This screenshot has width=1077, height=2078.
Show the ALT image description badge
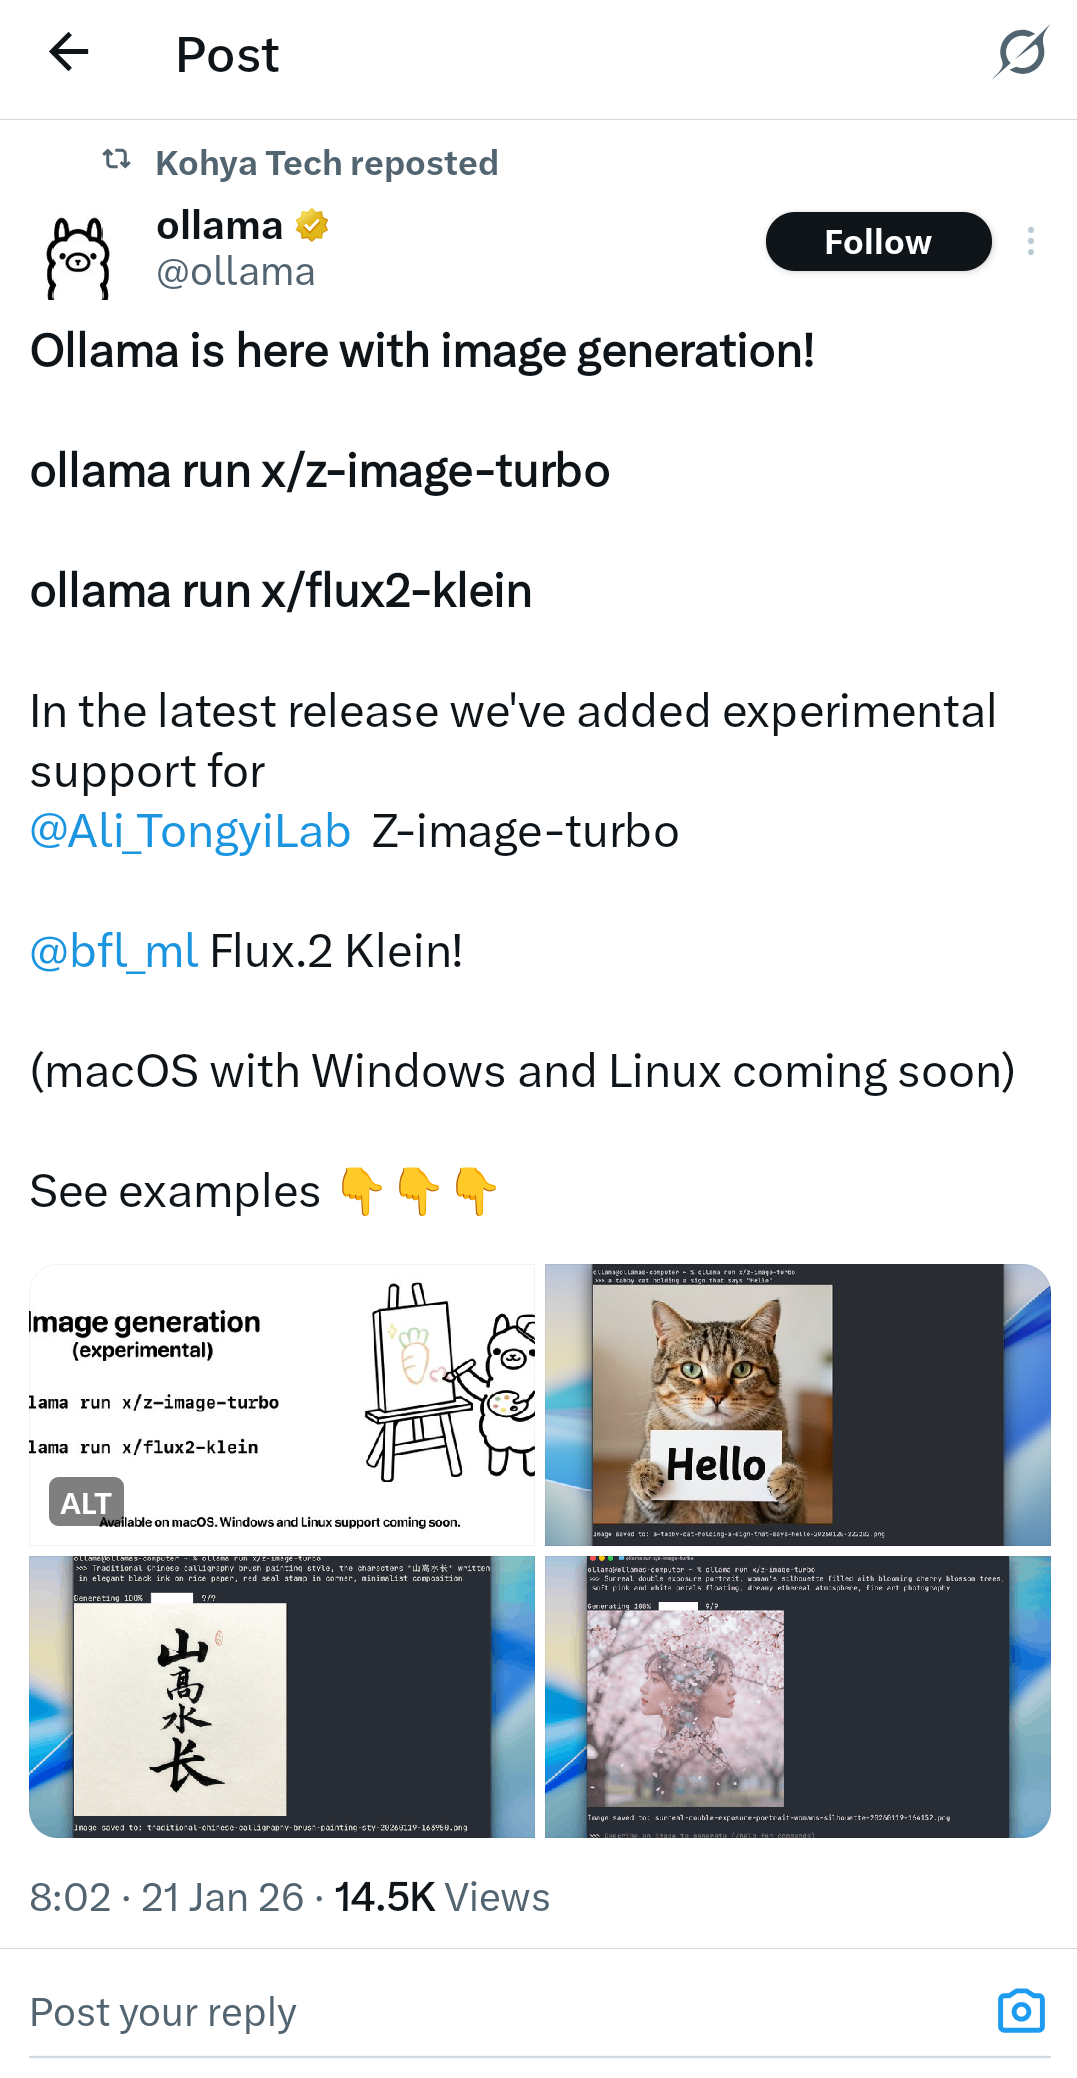click(86, 1503)
